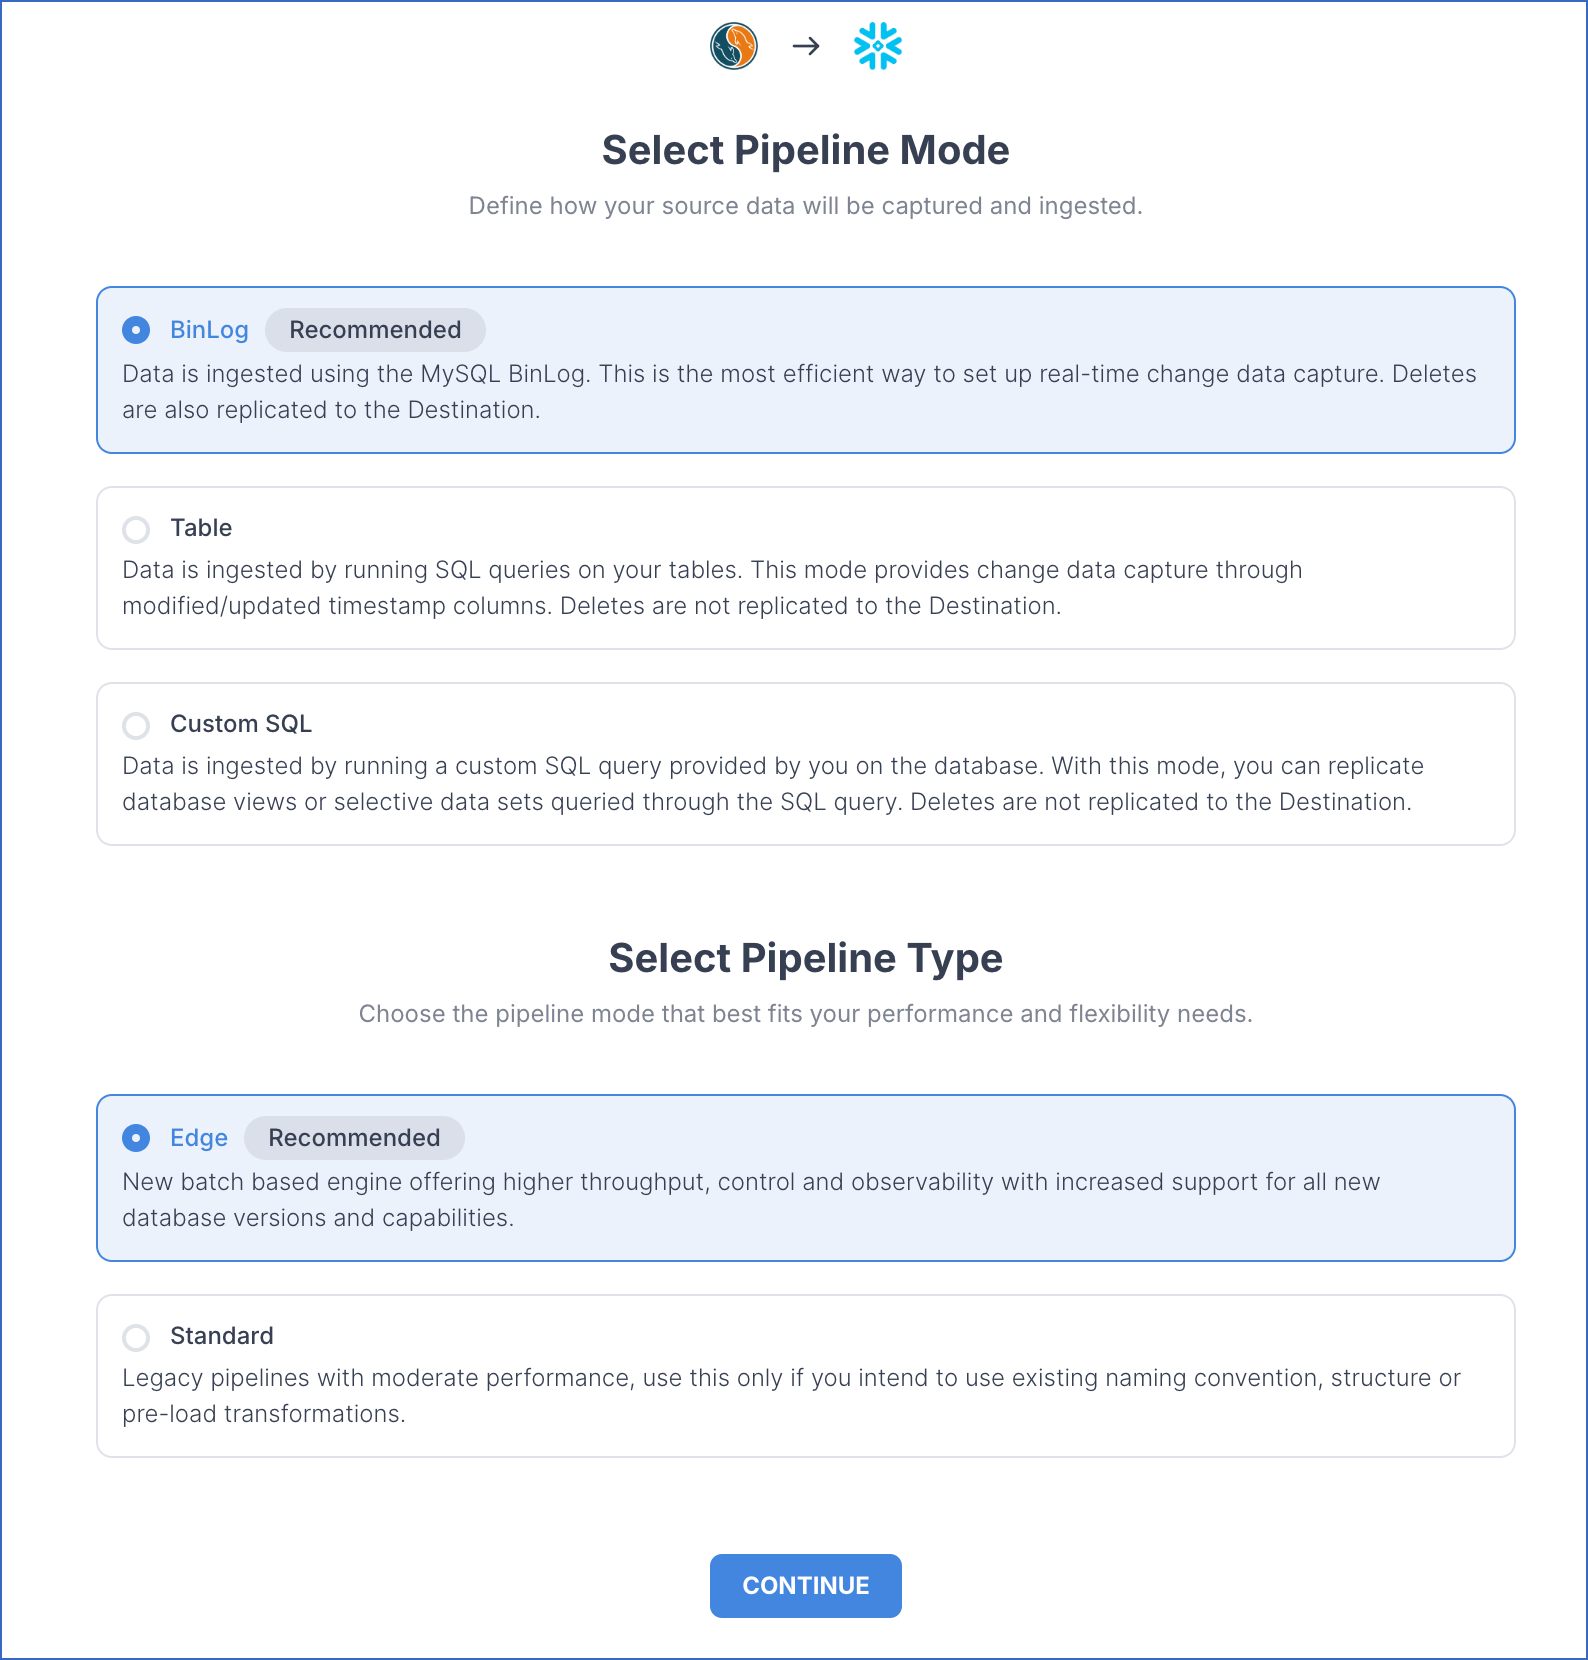Click the Recommended badge beside BinLog
The image size is (1588, 1660).
coord(375,330)
